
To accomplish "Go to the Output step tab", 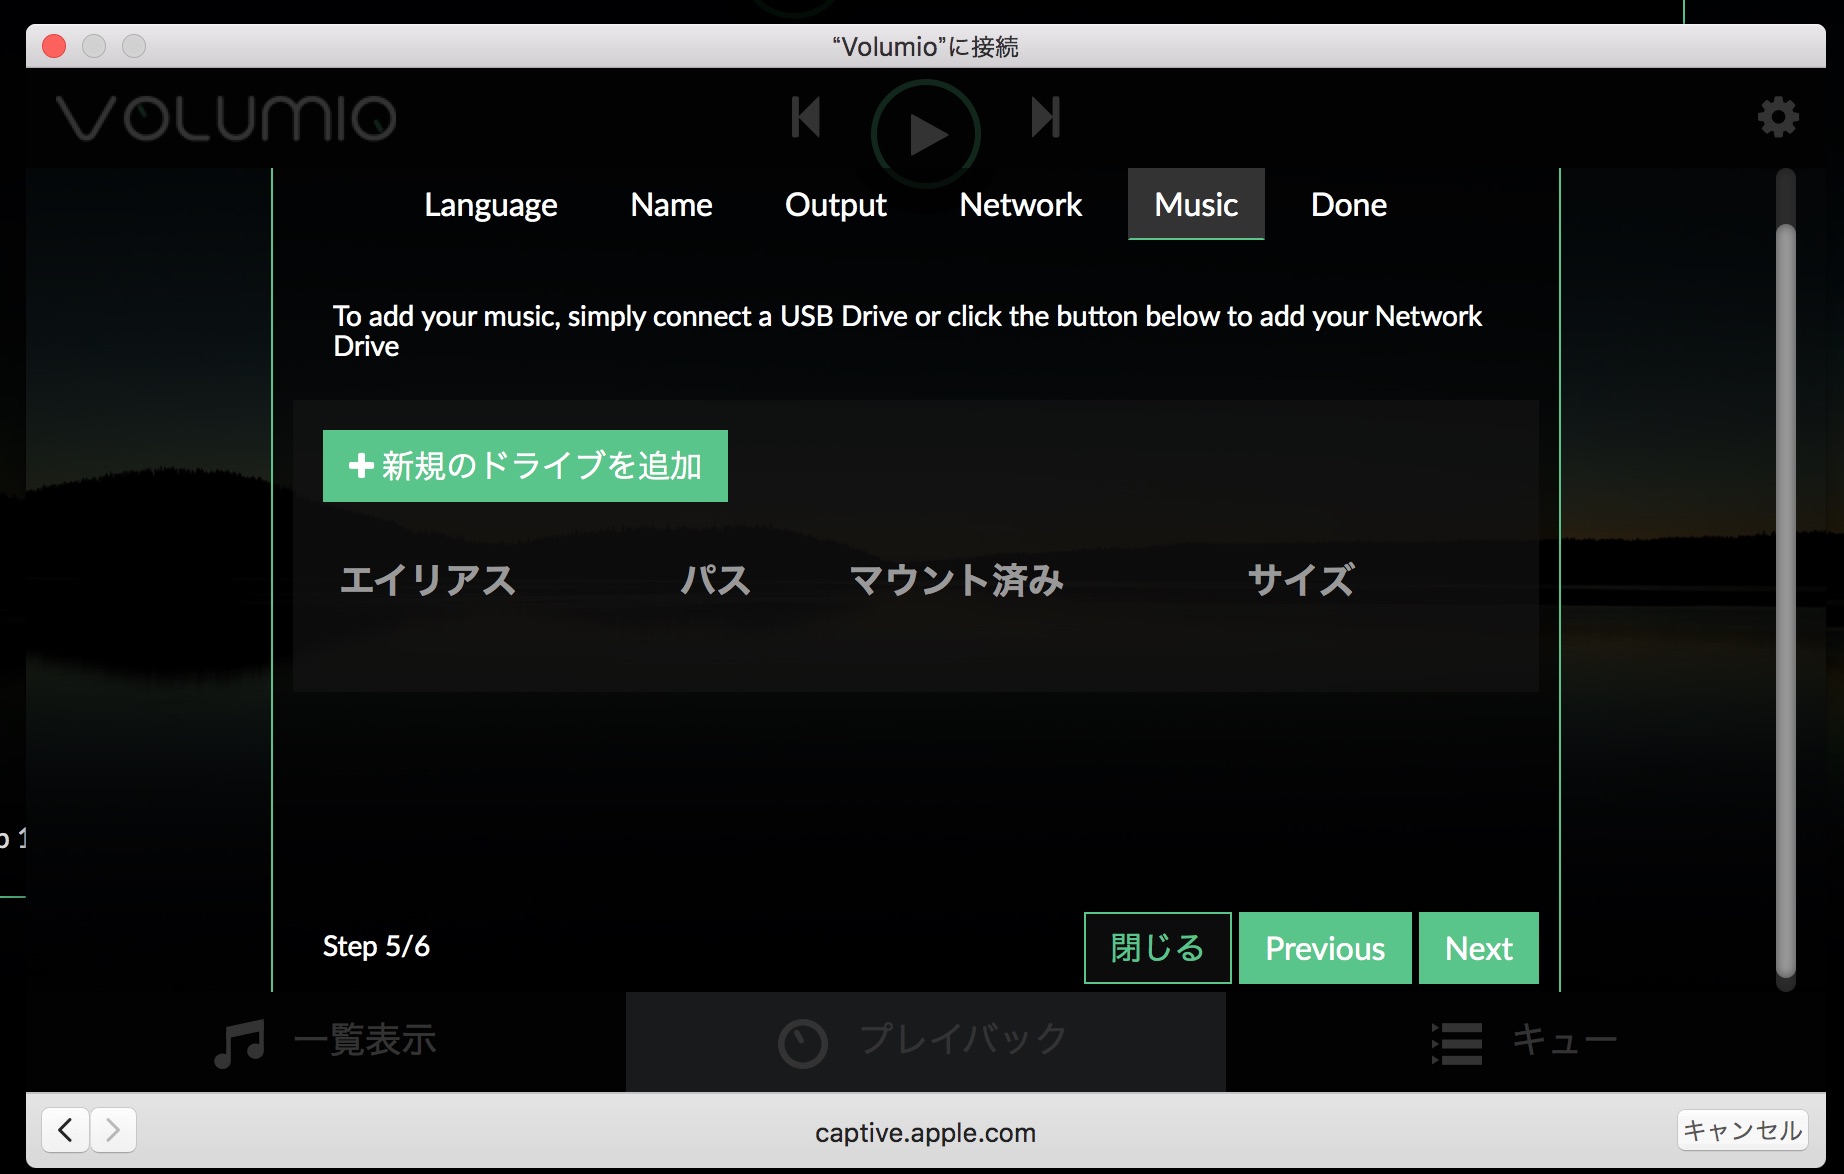I will pos(835,205).
